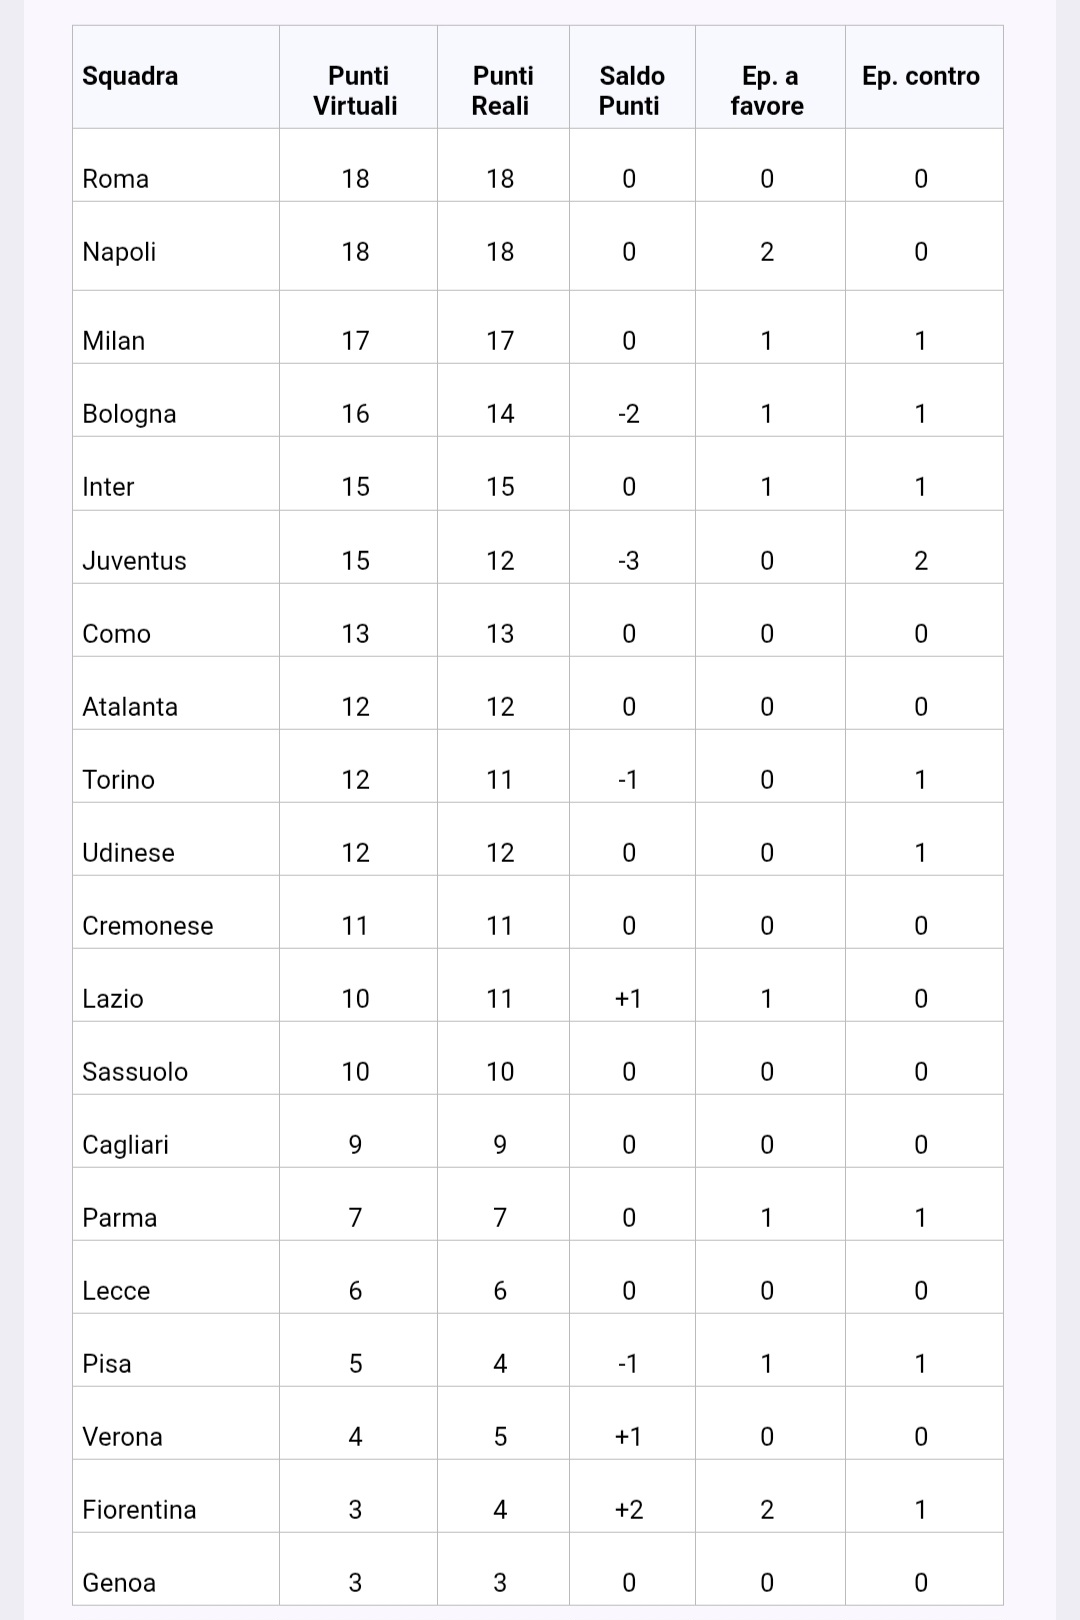Click the Ep. contro column header
The width and height of the screenshot is (1080, 1620).
921,76
